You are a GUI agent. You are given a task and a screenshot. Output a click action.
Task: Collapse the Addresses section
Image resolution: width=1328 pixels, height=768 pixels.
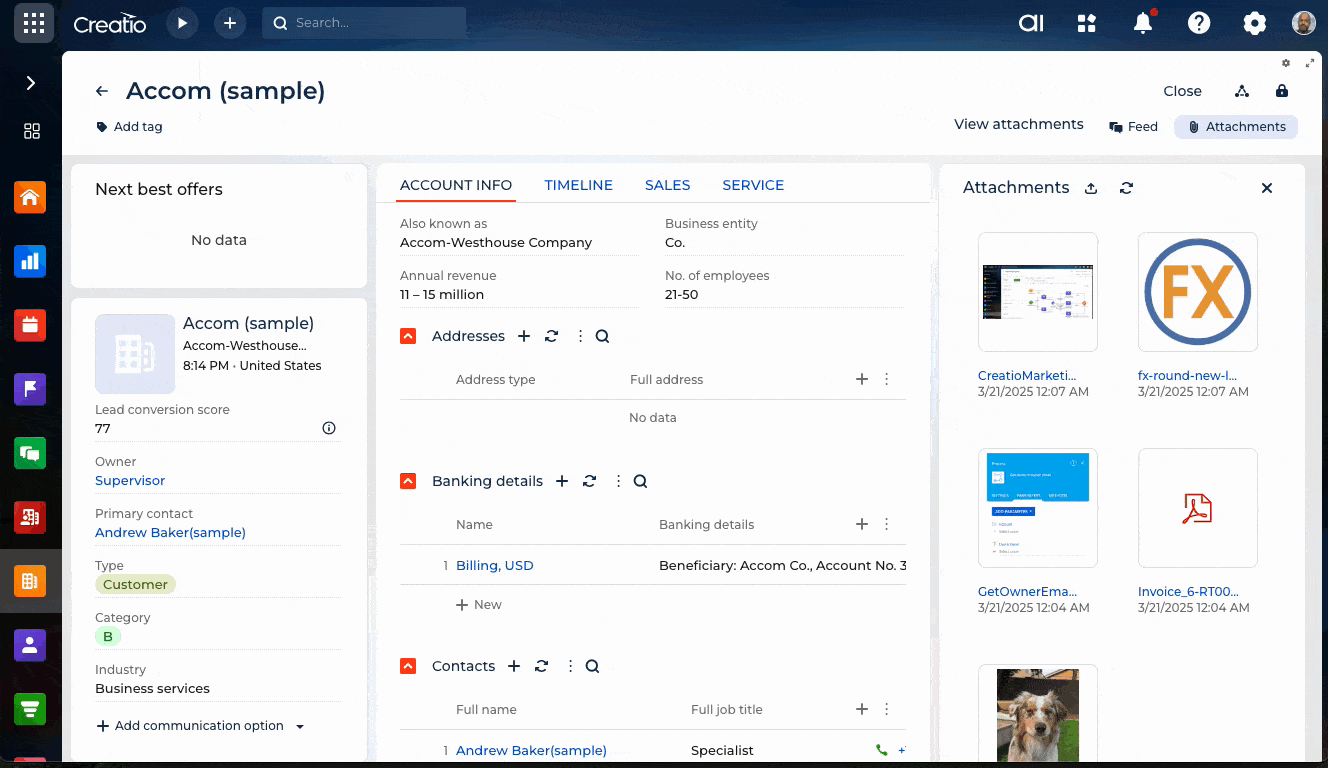tap(408, 336)
